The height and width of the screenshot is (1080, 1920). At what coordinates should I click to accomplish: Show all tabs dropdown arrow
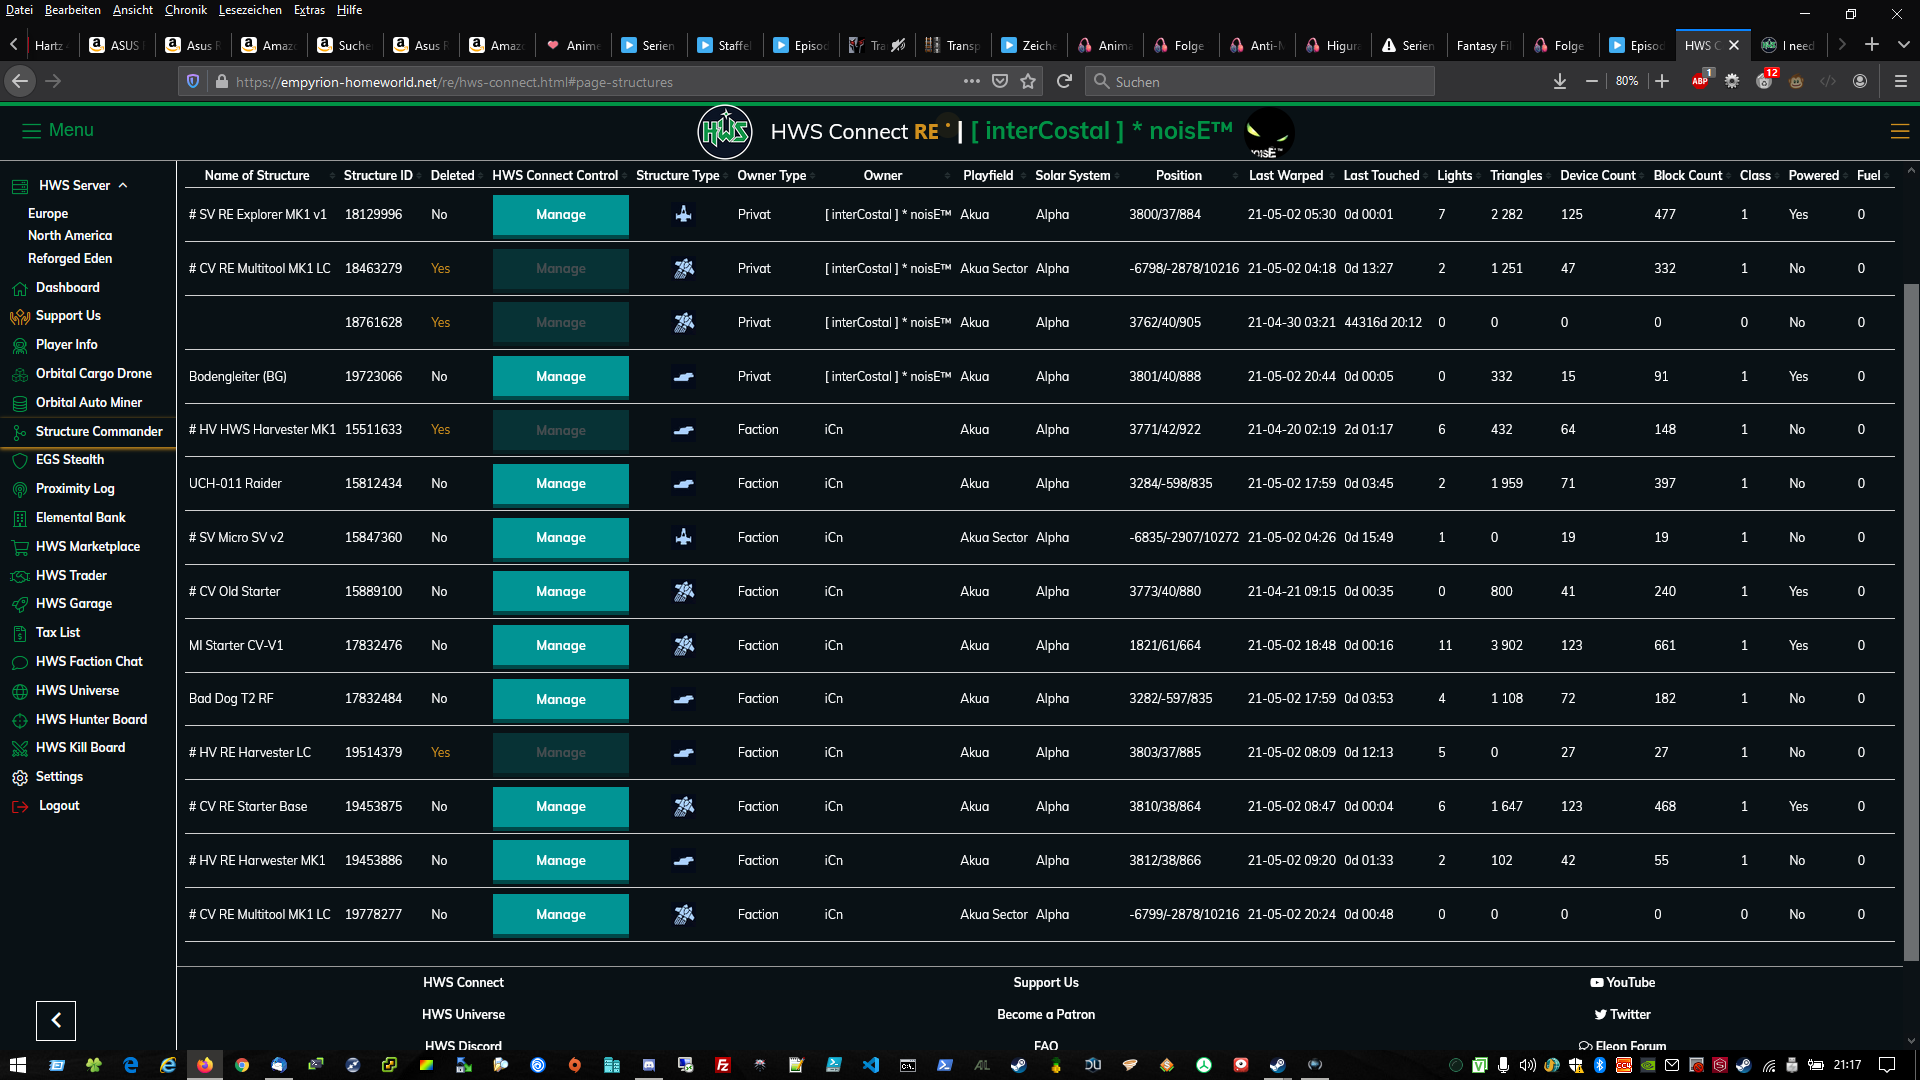click(1904, 45)
